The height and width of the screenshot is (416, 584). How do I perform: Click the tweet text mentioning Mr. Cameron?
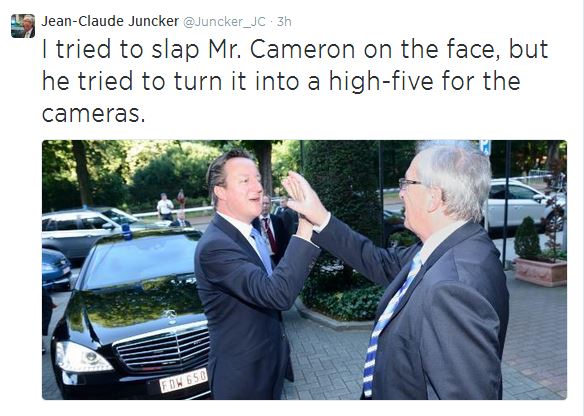(295, 81)
